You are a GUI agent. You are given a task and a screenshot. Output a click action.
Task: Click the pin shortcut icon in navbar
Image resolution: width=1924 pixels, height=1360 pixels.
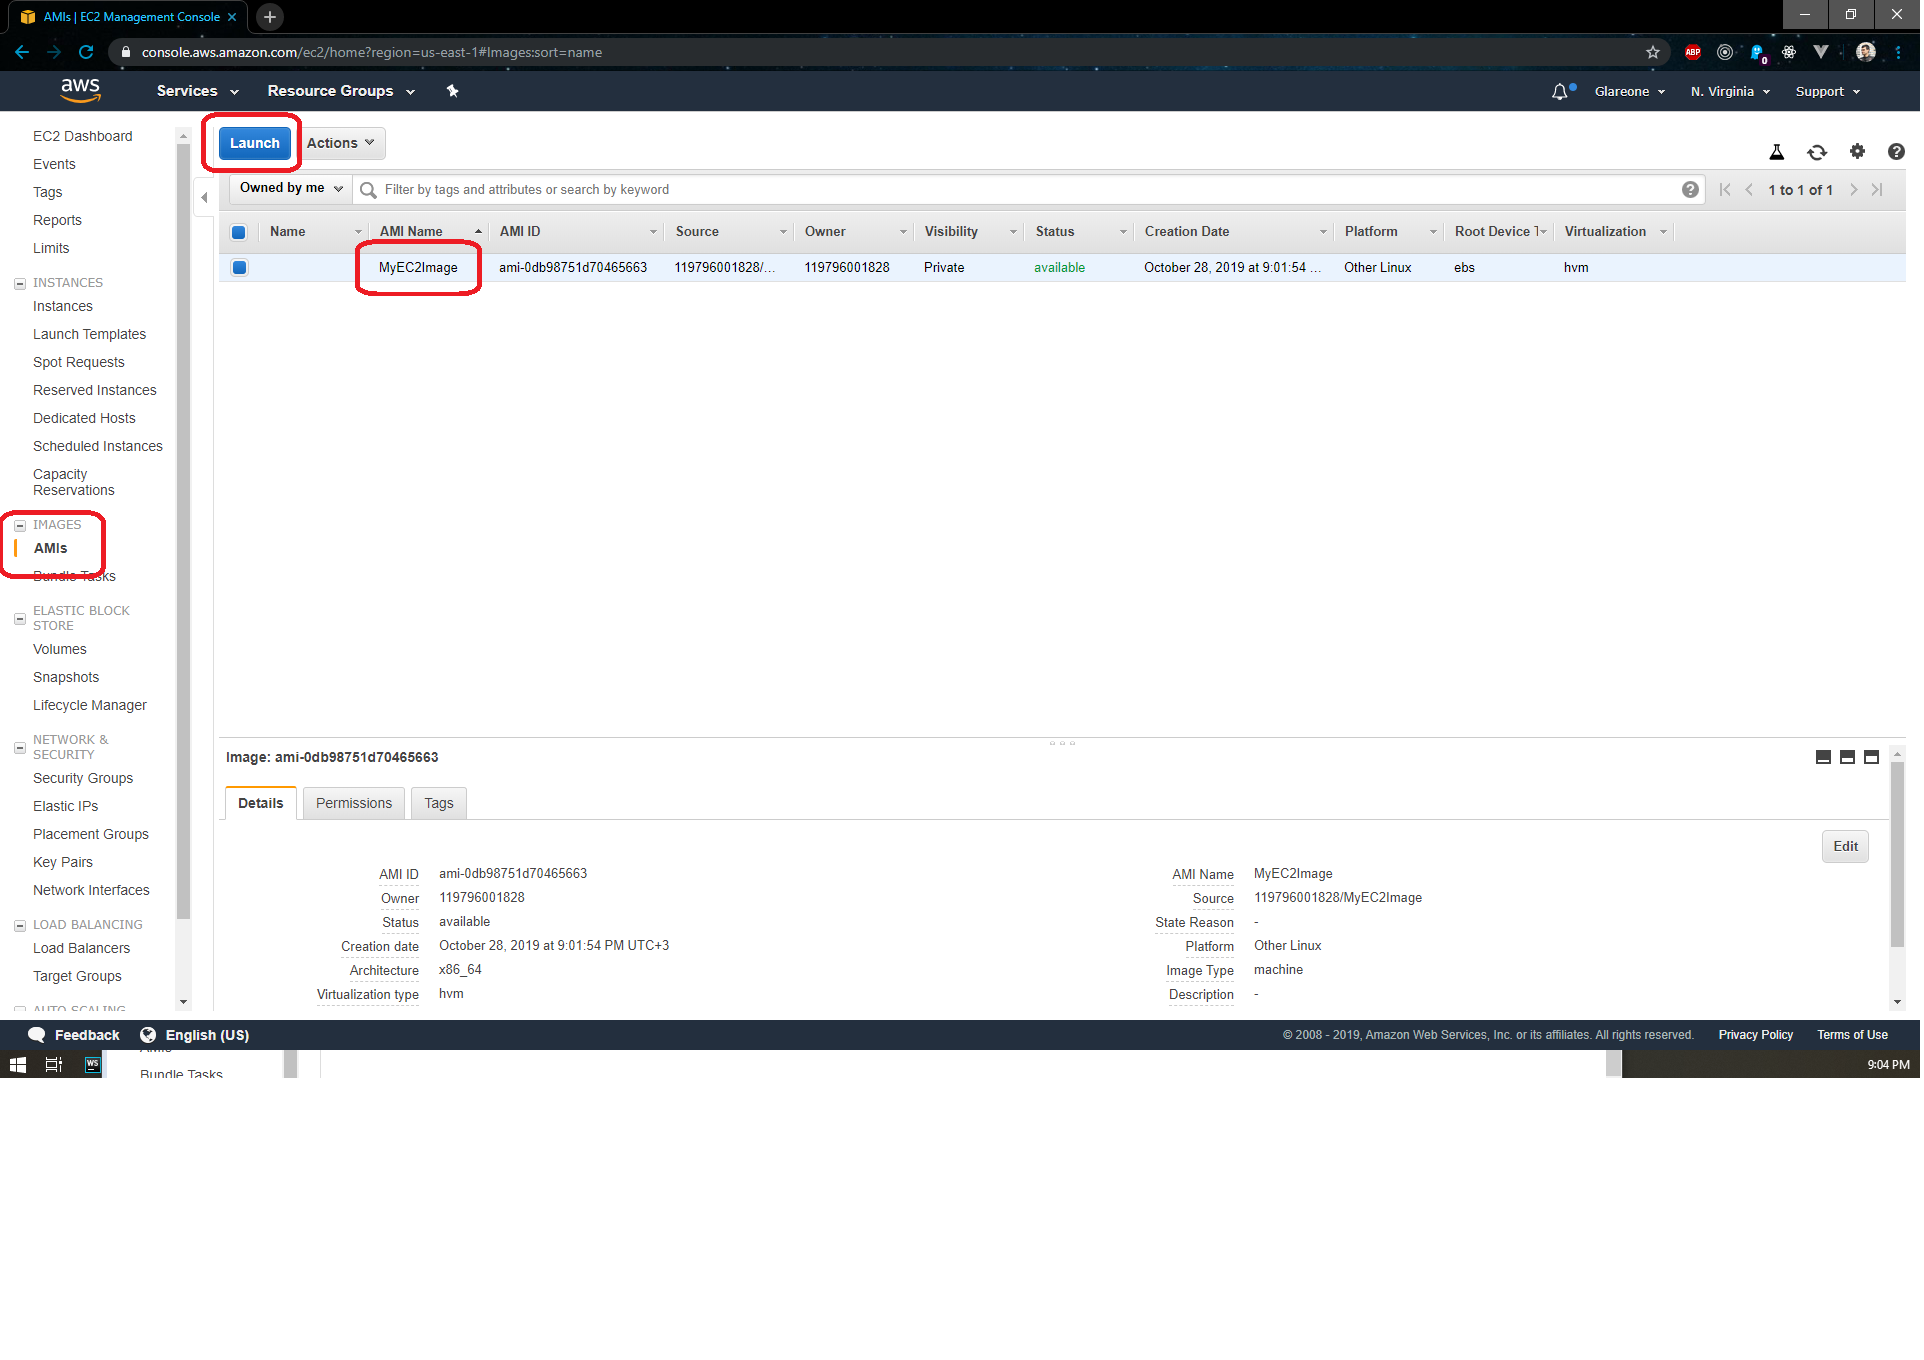[x=453, y=91]
